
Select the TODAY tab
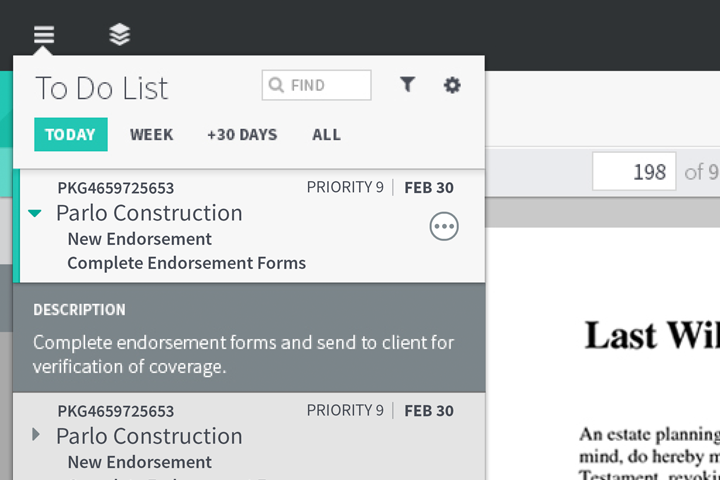click(70, 135)
